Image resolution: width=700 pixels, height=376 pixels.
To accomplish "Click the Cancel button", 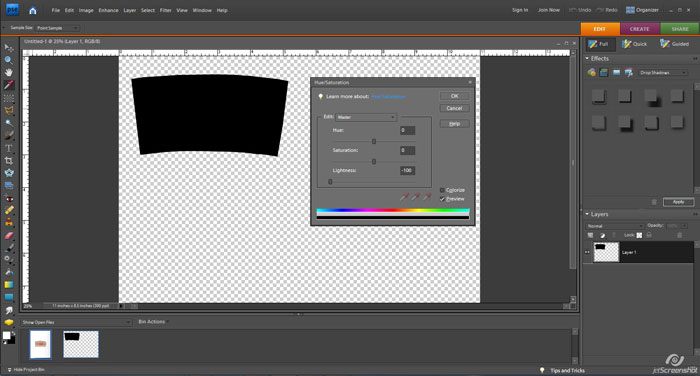I will 454,108.
